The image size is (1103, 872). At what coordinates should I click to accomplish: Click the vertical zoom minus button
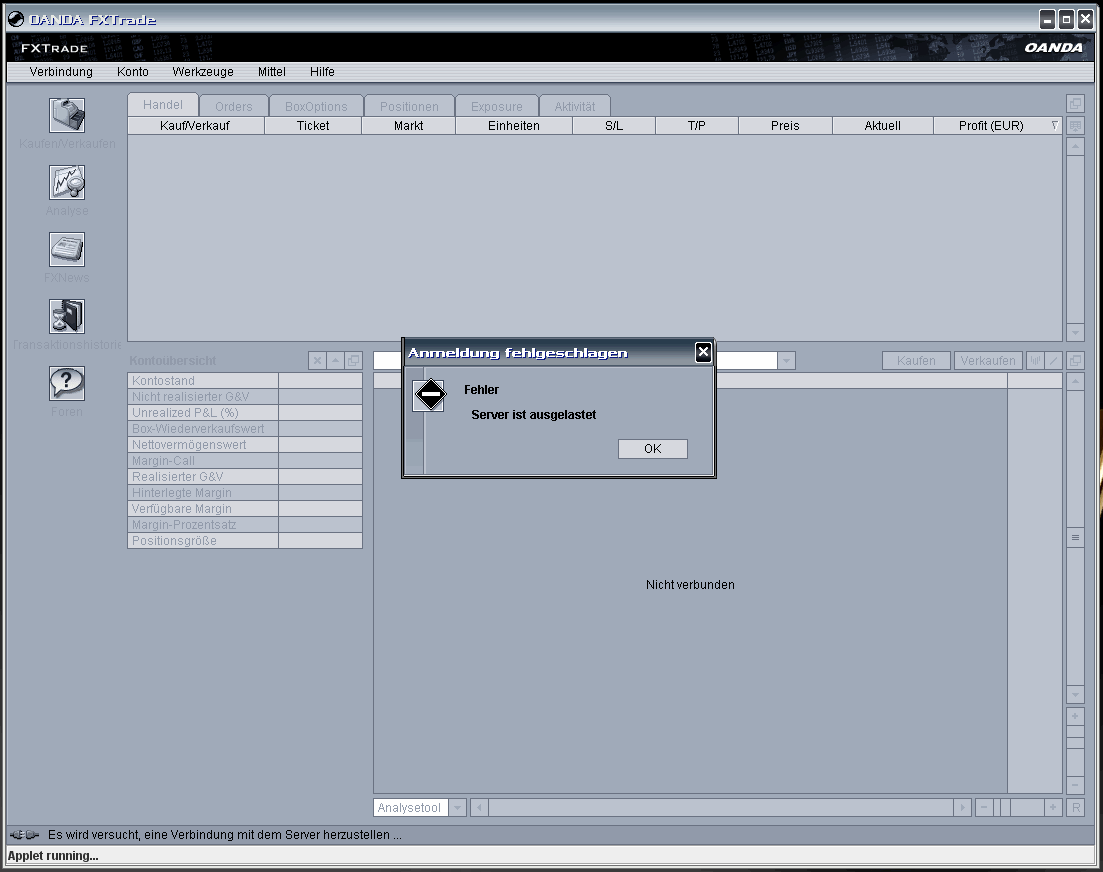click(x=1076, y=785)
